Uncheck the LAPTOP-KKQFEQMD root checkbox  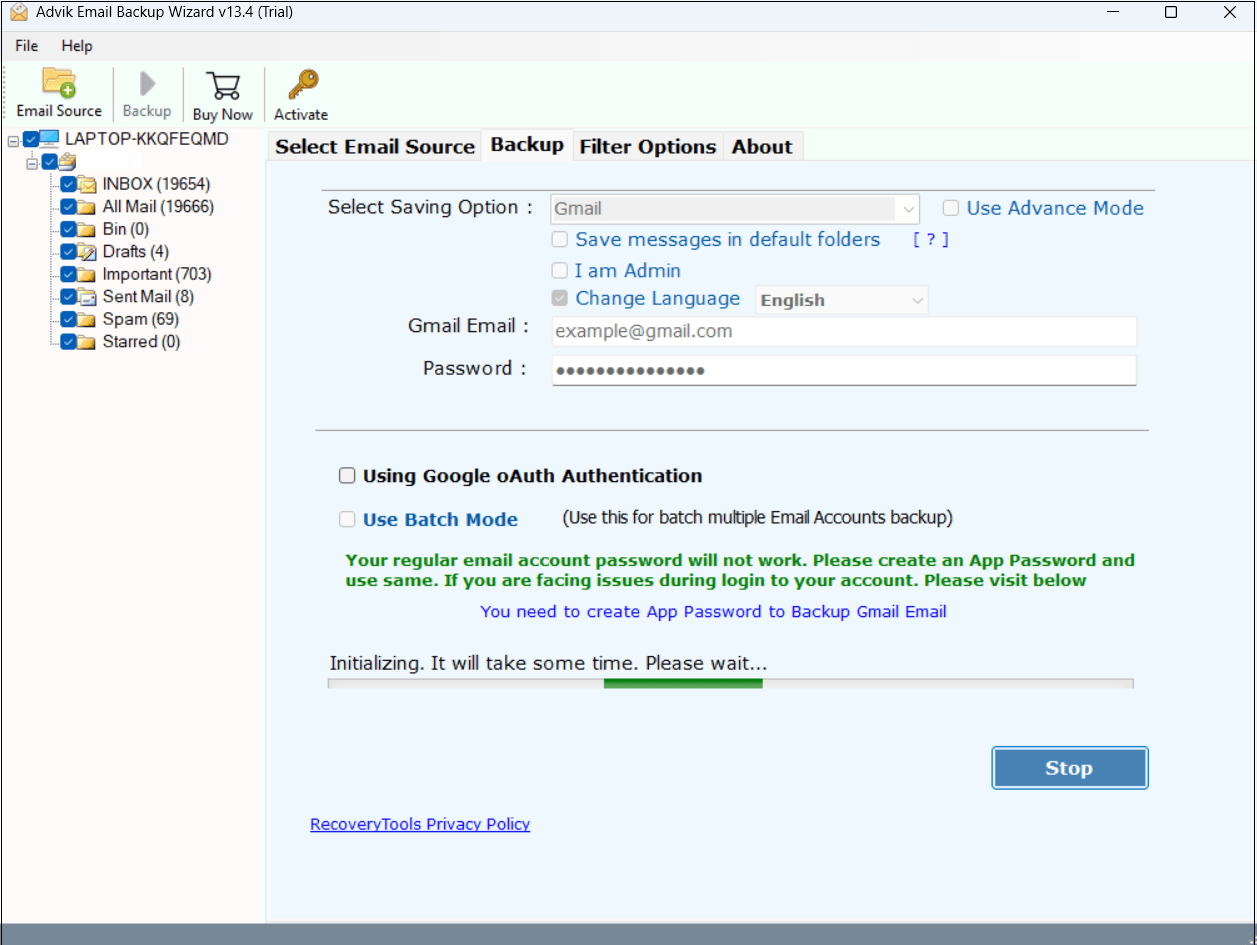(31, 139)
